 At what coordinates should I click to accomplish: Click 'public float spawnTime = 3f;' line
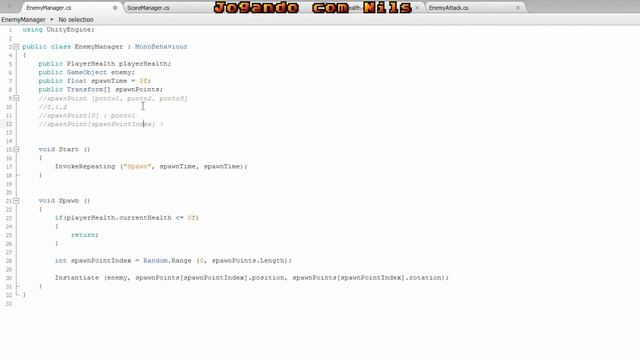95,81
